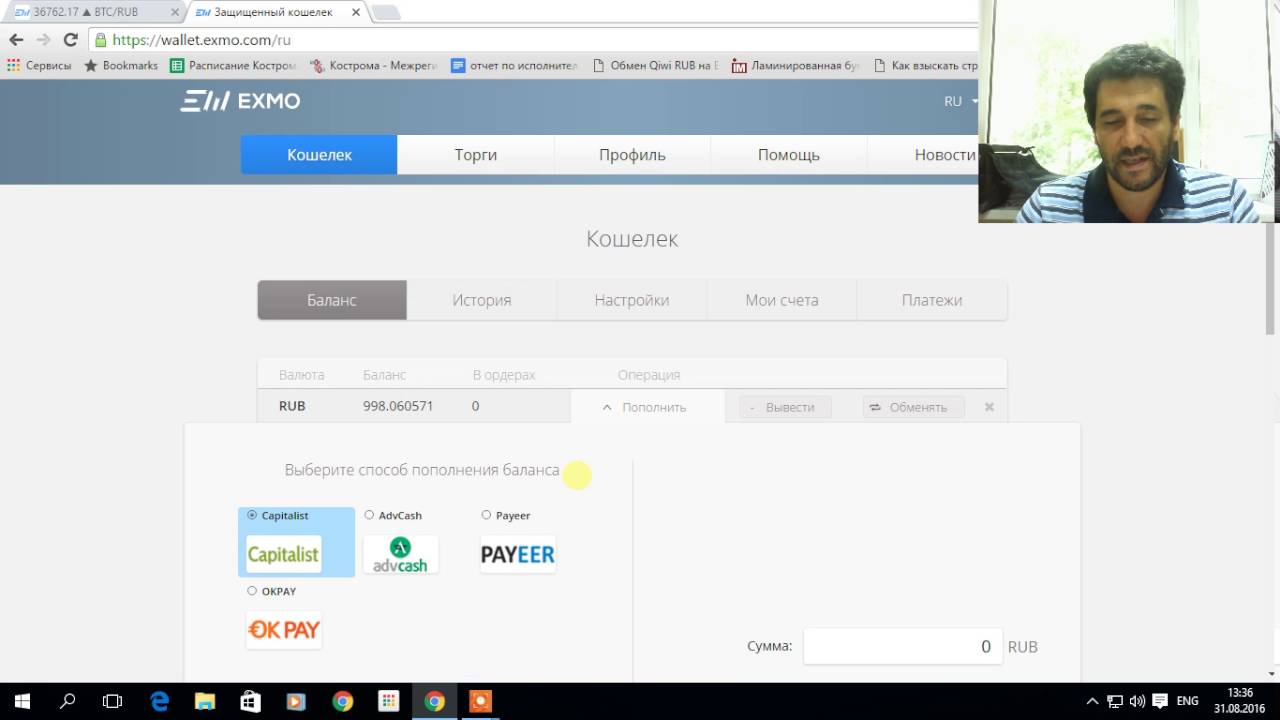Click the Capitalist logo image

tap(284, 554)
